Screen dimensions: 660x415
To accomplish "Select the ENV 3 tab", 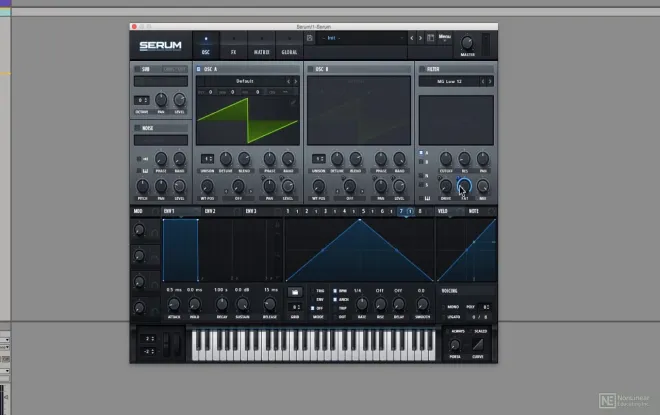I will [251, 211].
